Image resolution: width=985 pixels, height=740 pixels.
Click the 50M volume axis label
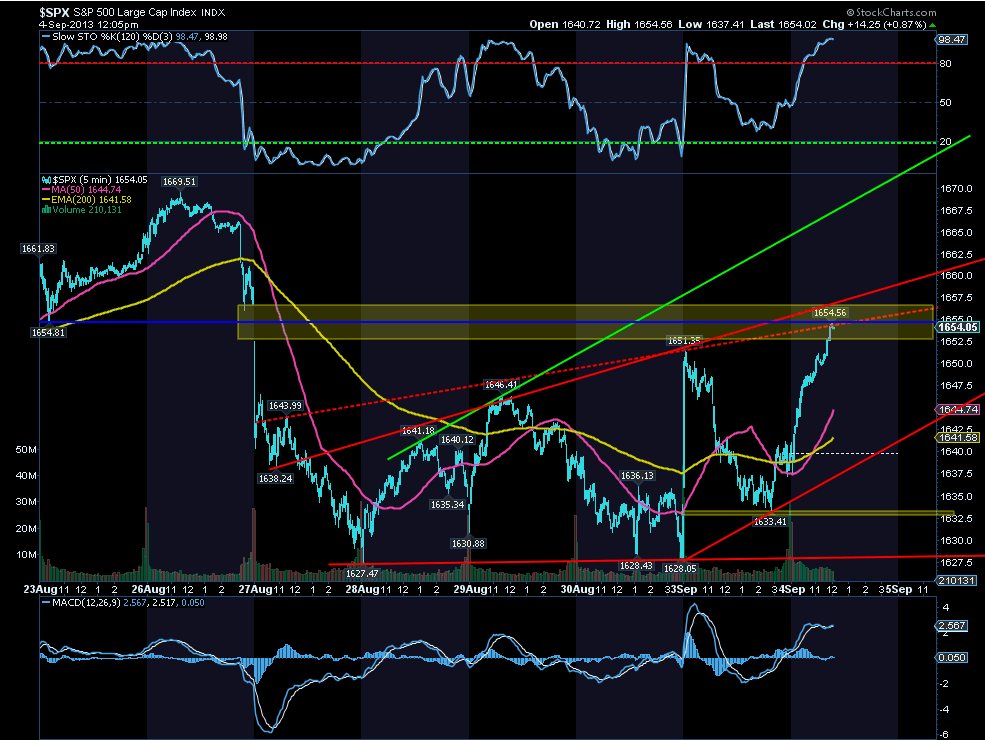click(26, 450)
